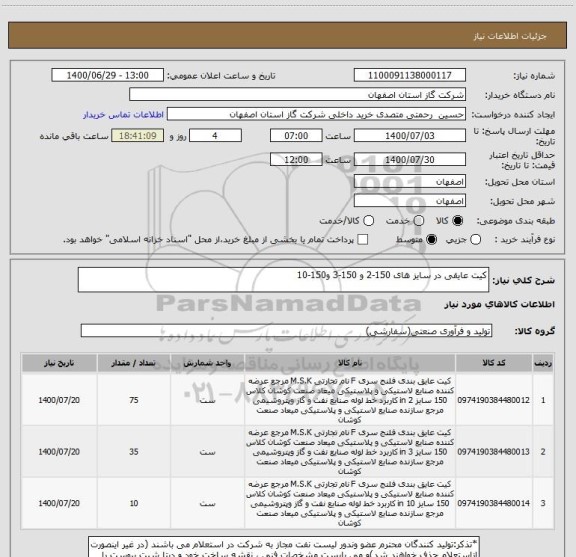Click the requester field حسین رحمتی
The height and width of the screenshot is (557, 576).
coord(316,114)
